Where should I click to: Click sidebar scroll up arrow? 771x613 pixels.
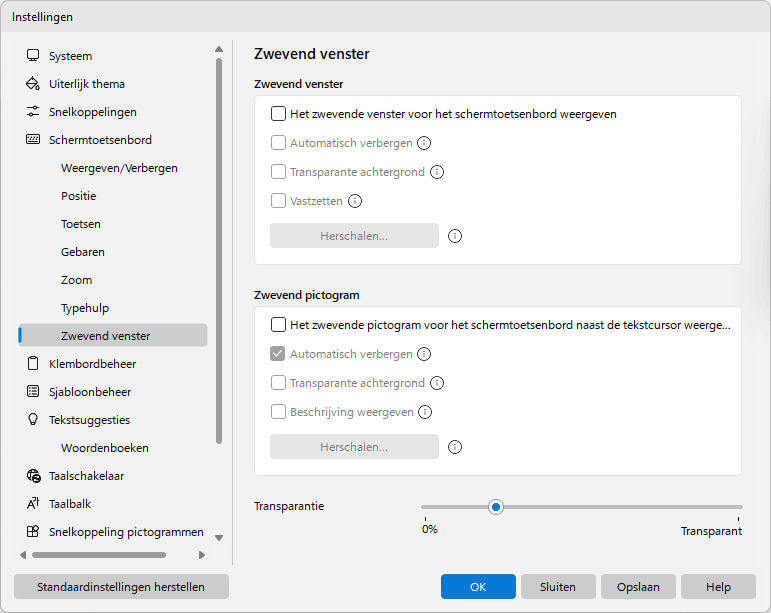pos(219,49)
